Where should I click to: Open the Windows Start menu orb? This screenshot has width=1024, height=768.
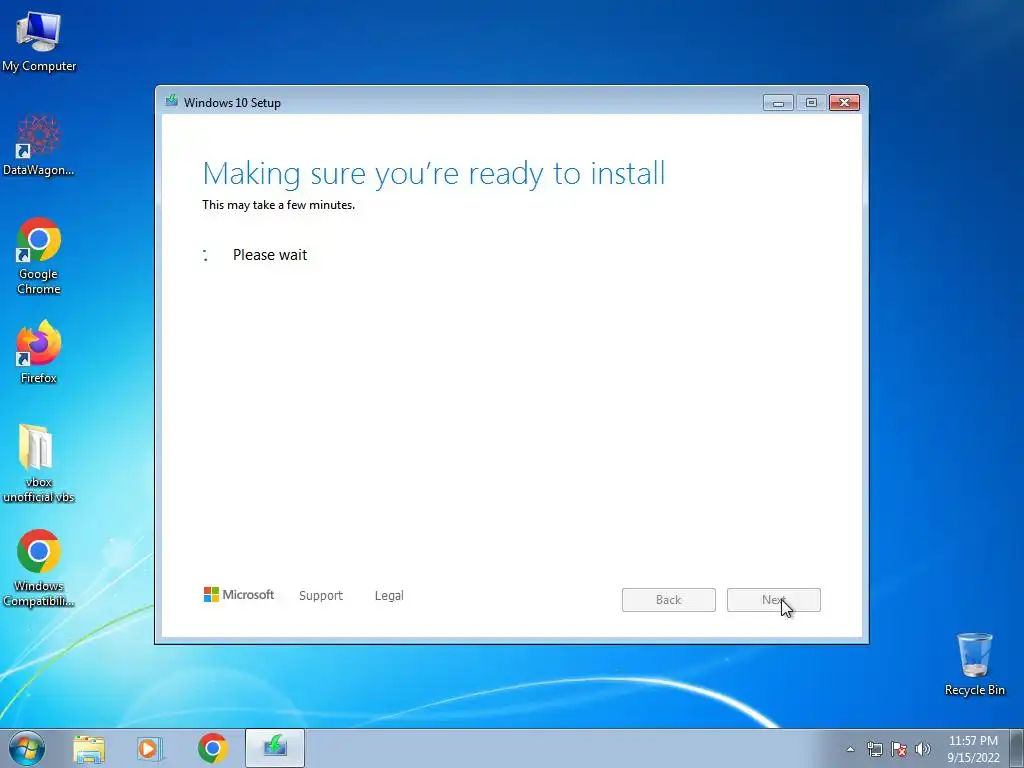click(x=27, y=748)
